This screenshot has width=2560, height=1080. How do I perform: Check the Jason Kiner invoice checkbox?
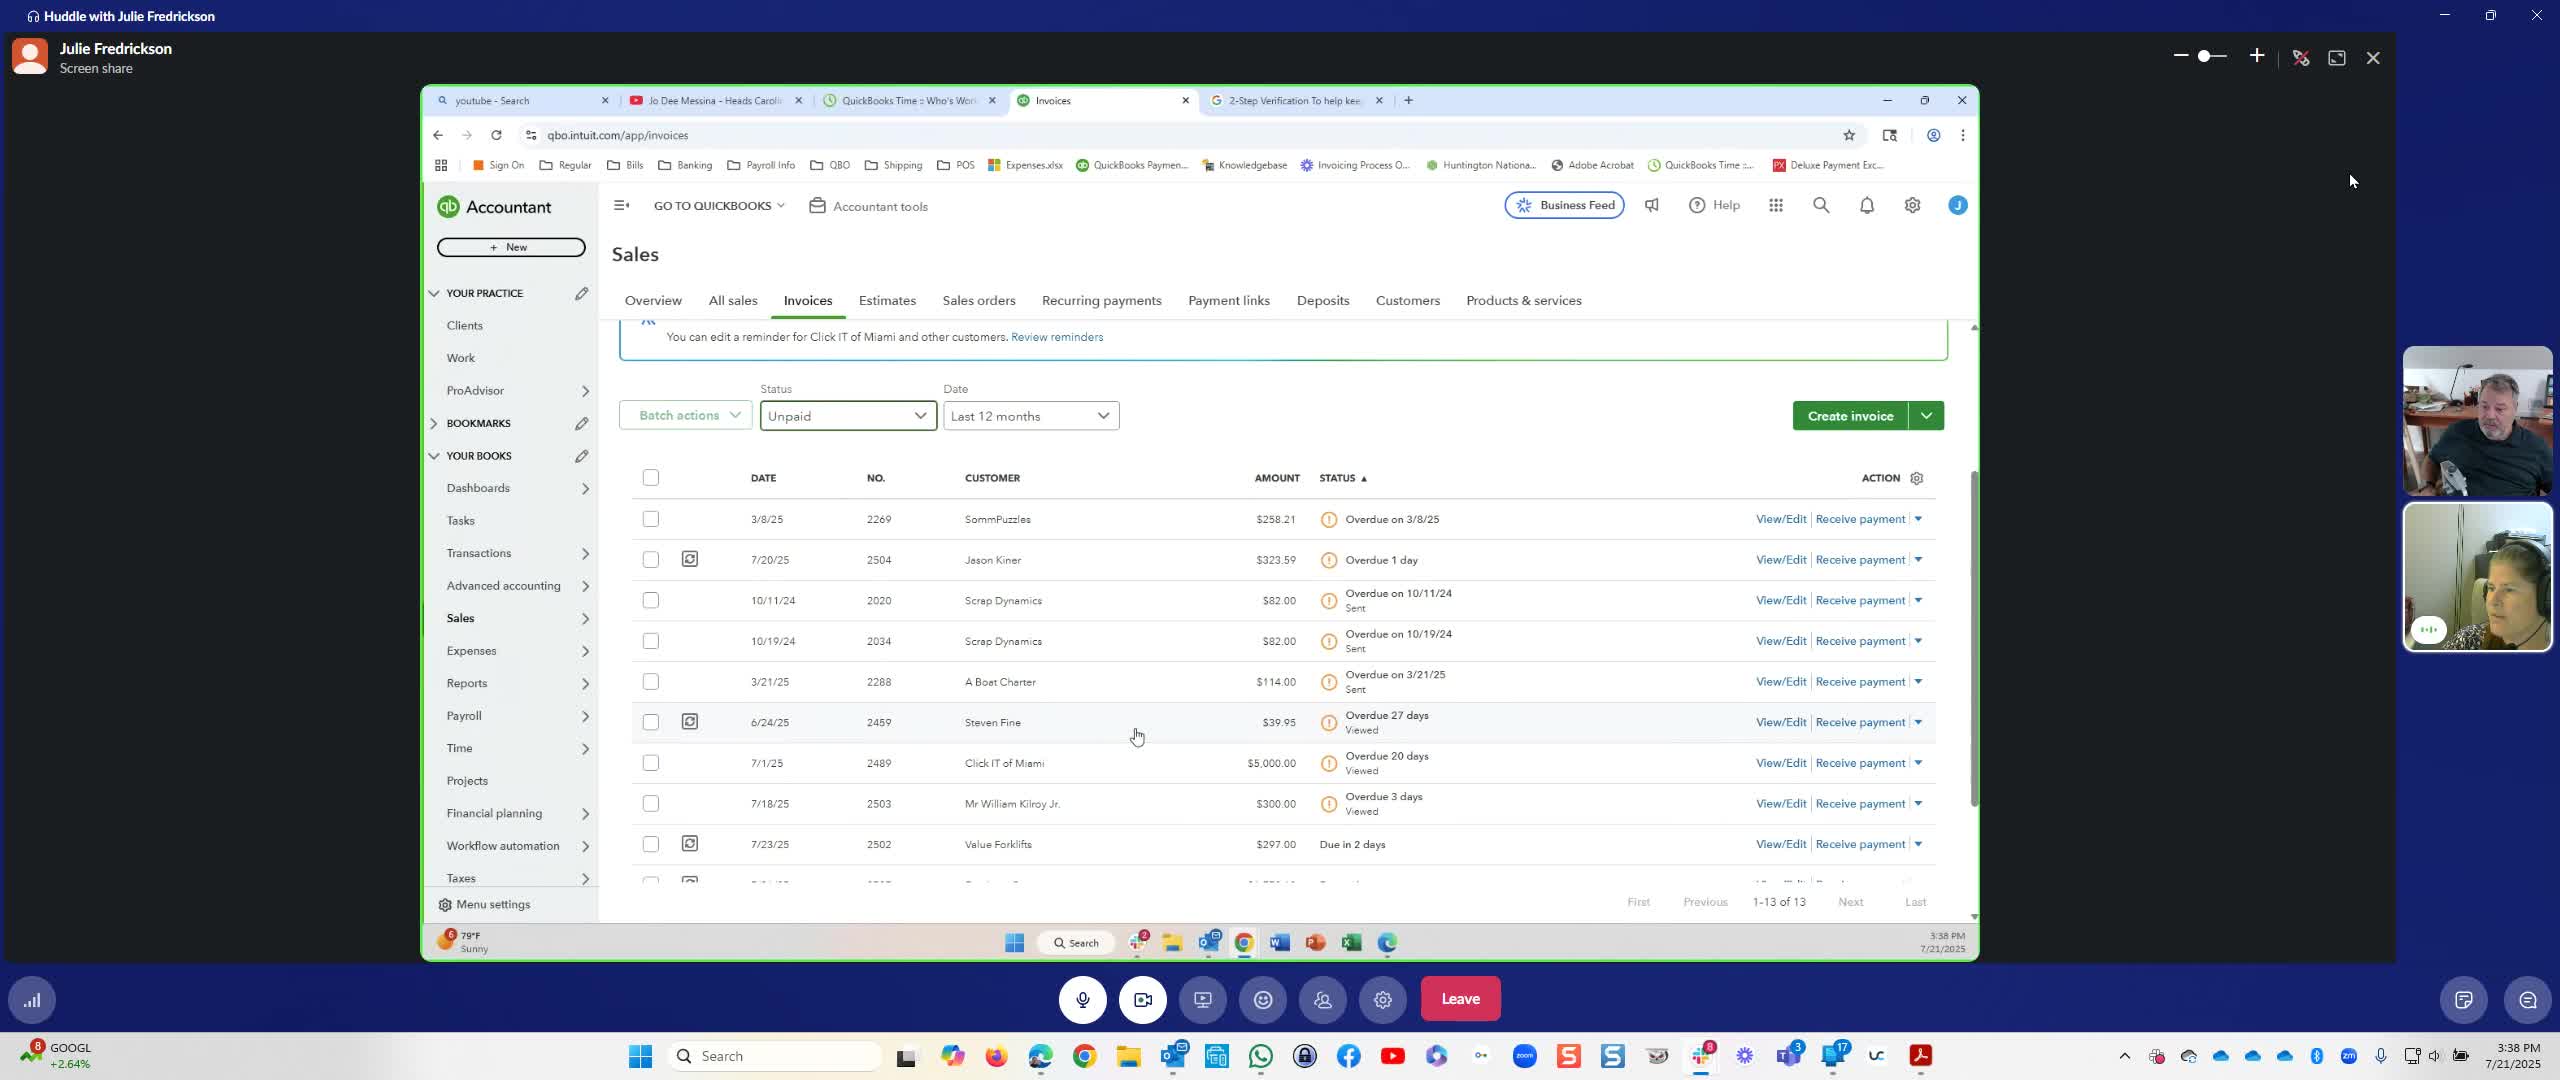coord(651,560)
